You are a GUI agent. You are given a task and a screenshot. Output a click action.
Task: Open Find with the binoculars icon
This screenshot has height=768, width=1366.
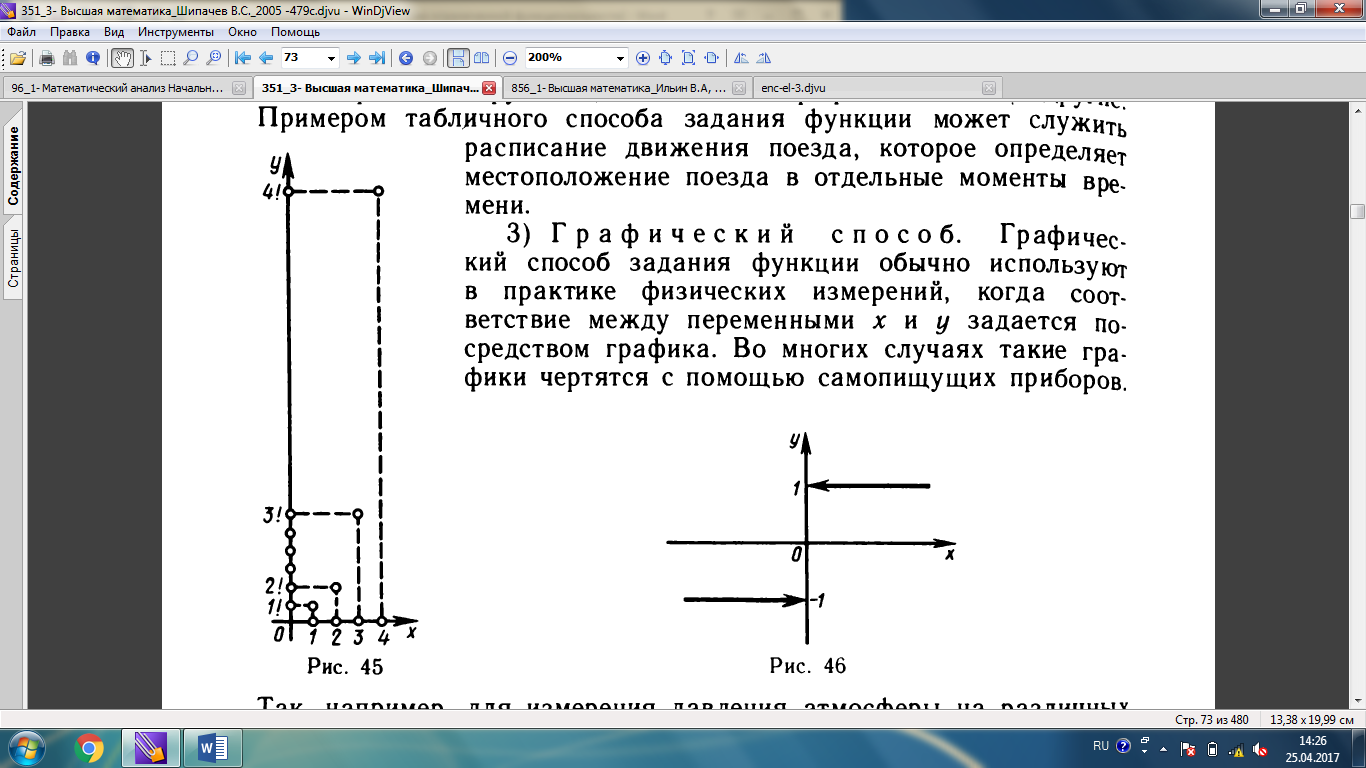(70, 58)
